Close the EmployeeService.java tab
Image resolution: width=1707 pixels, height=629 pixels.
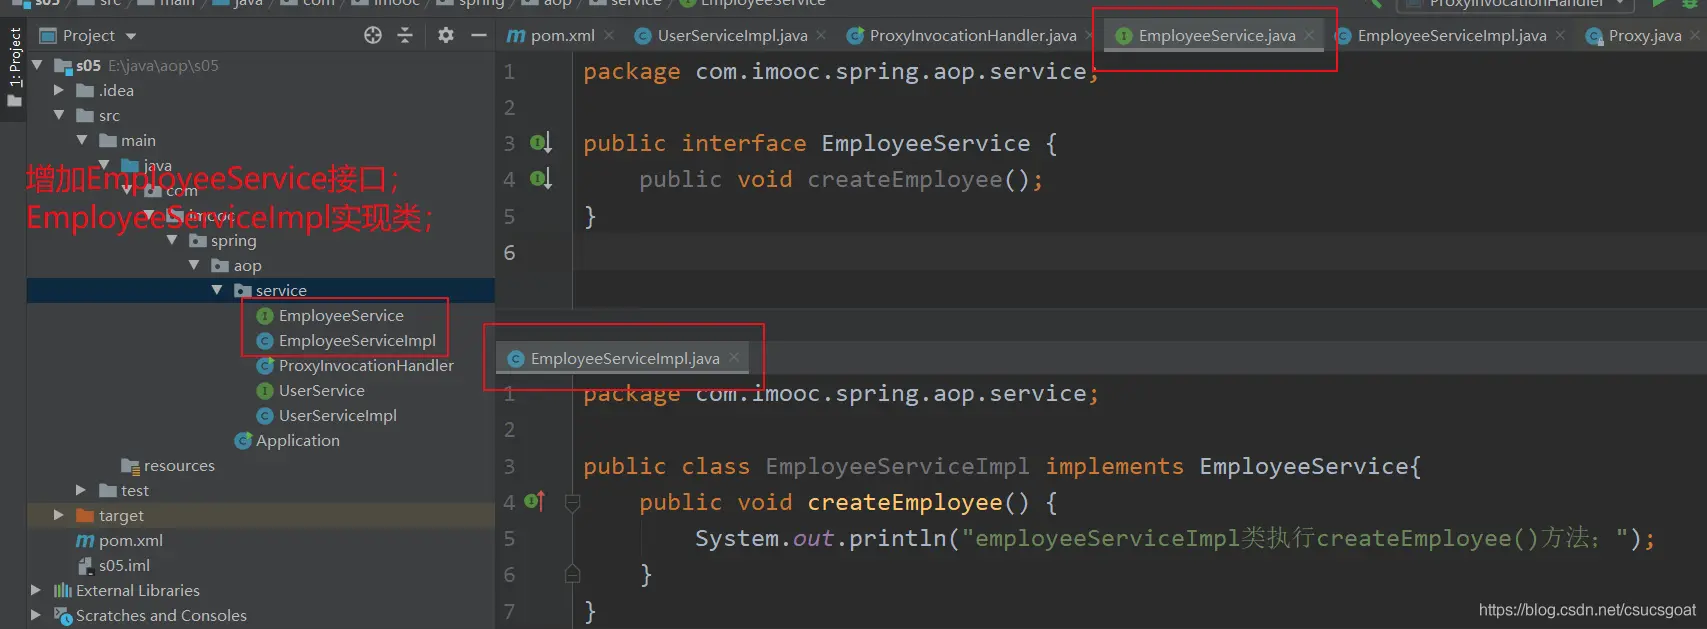1309,35
